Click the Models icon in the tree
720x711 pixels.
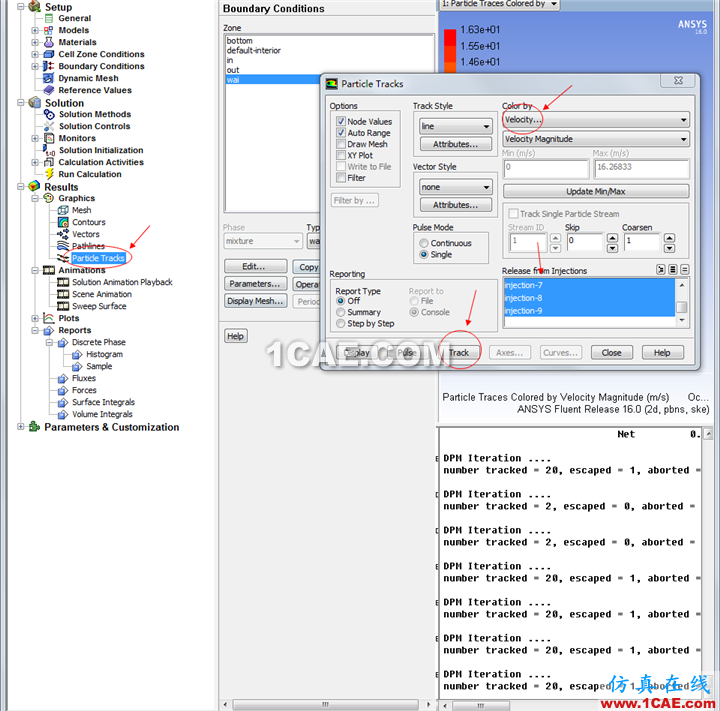[49, 30]
